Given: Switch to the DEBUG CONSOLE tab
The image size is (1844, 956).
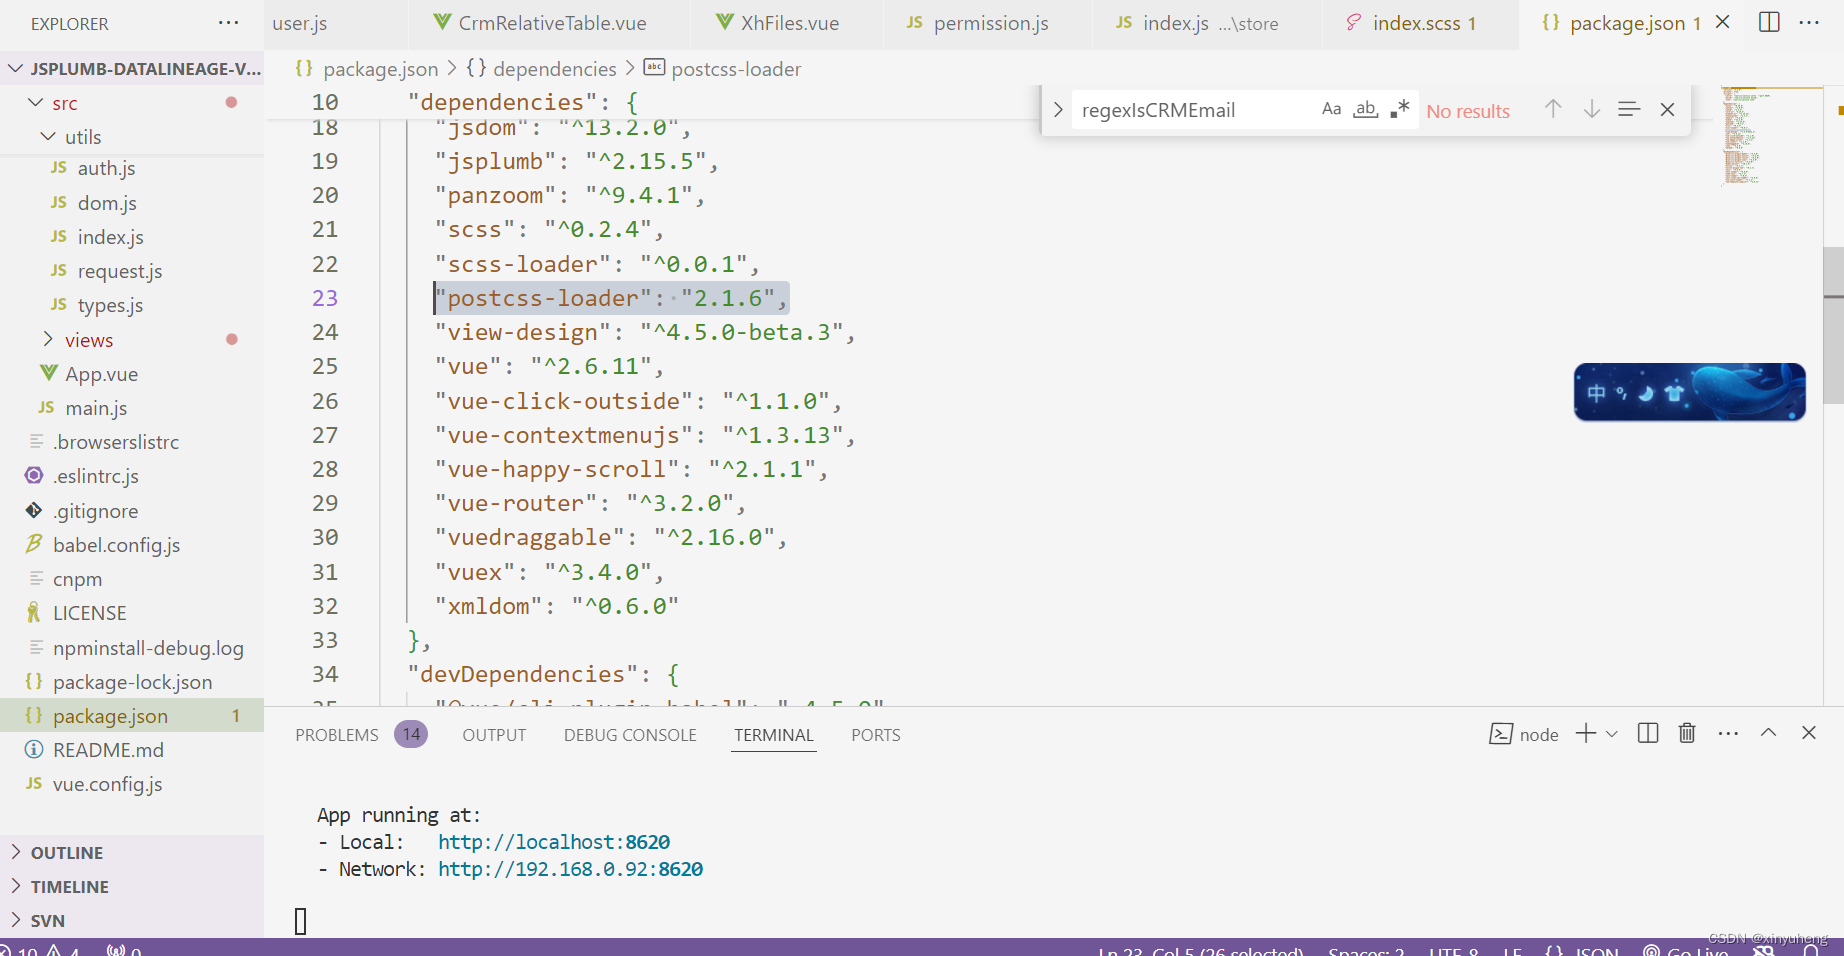Looking at the screenshot, I should [x=629, y=734].
